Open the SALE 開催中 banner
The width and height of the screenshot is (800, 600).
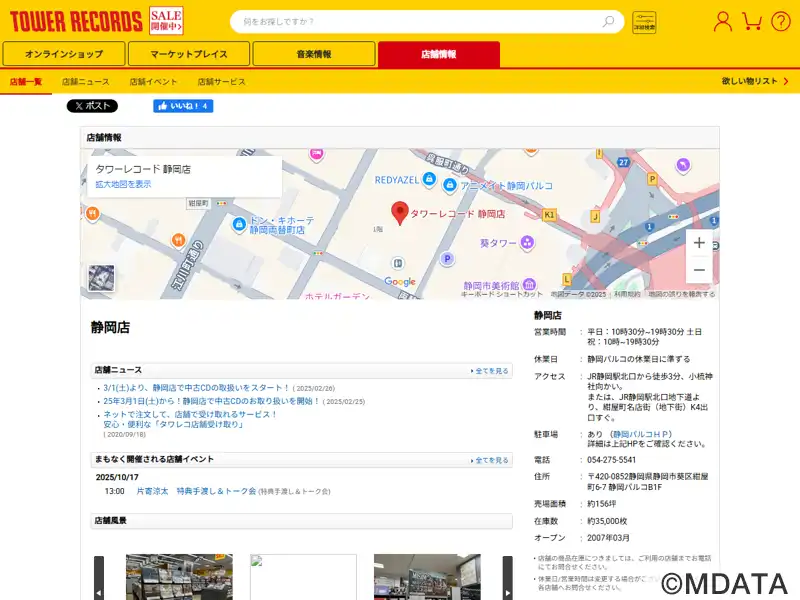point(166,21)
